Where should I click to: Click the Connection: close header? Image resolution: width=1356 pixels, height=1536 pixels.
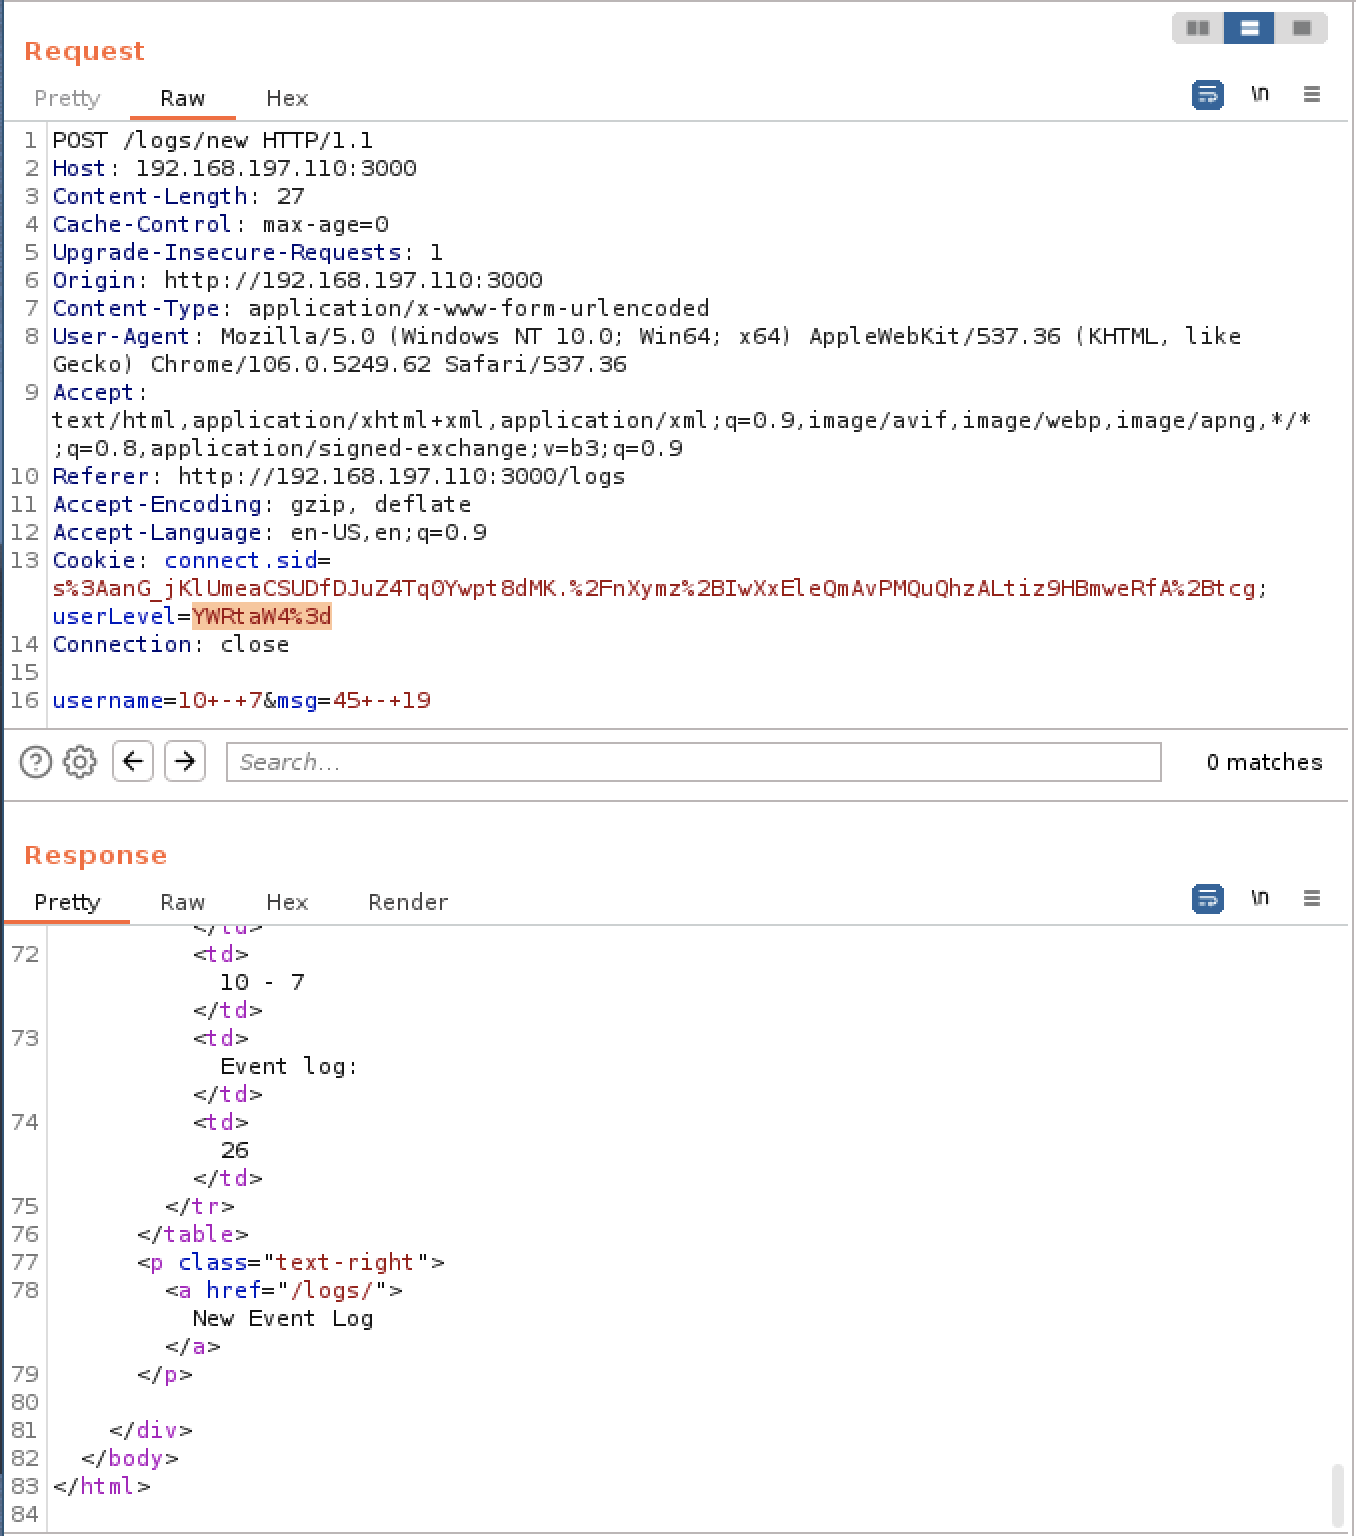[170, 644]
